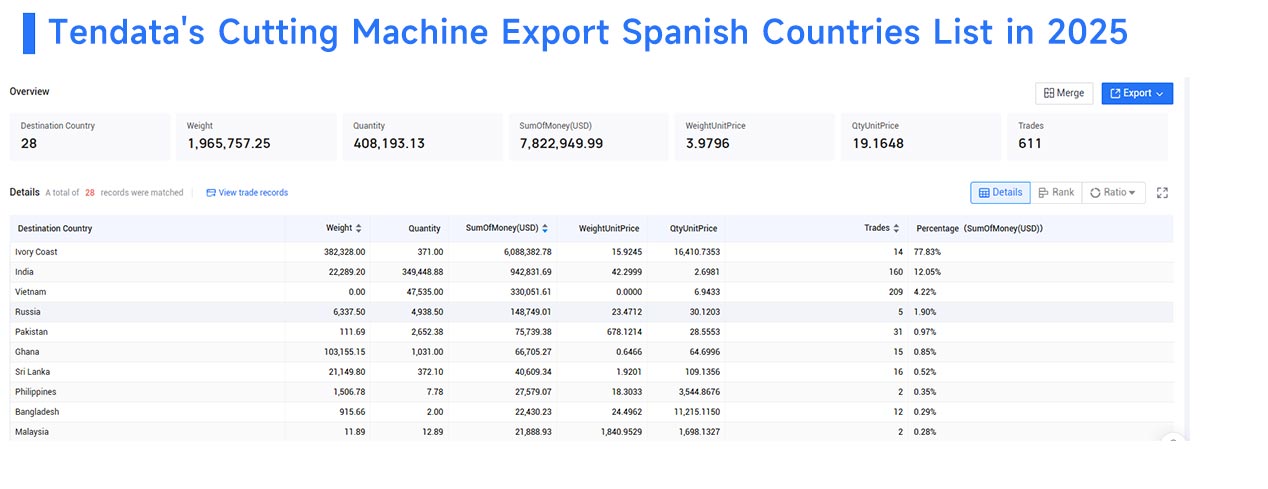Click the Weight overview card 1,965,757.25
Viewport: 1268px width, 489px height.
(x=257, y=136)
